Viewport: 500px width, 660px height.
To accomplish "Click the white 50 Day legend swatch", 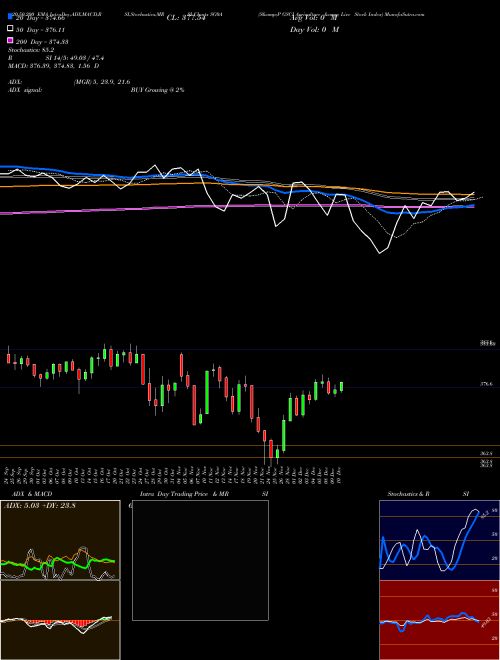I will click(10, 28).
